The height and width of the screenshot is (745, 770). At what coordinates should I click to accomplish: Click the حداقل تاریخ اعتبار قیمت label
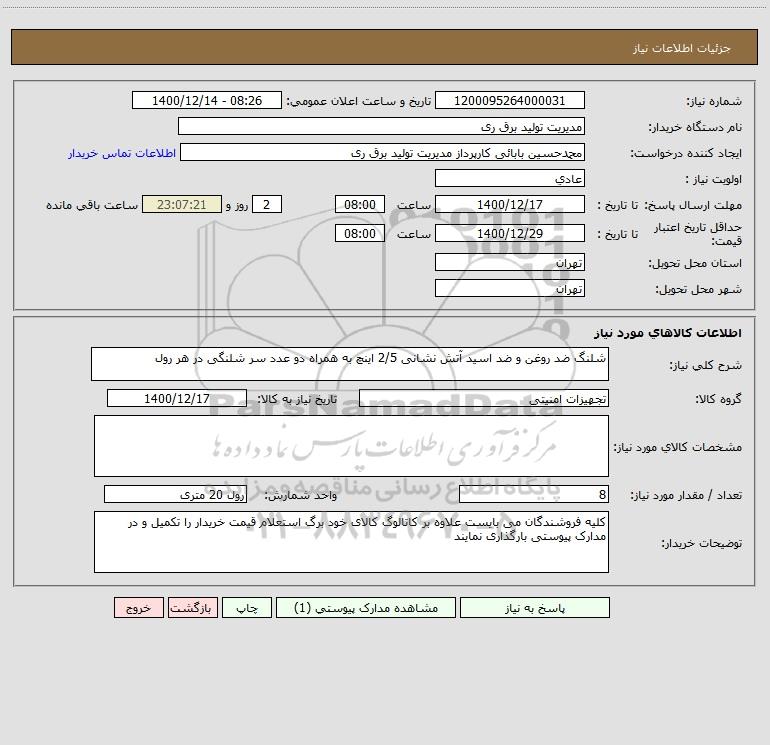pos(698,234)
